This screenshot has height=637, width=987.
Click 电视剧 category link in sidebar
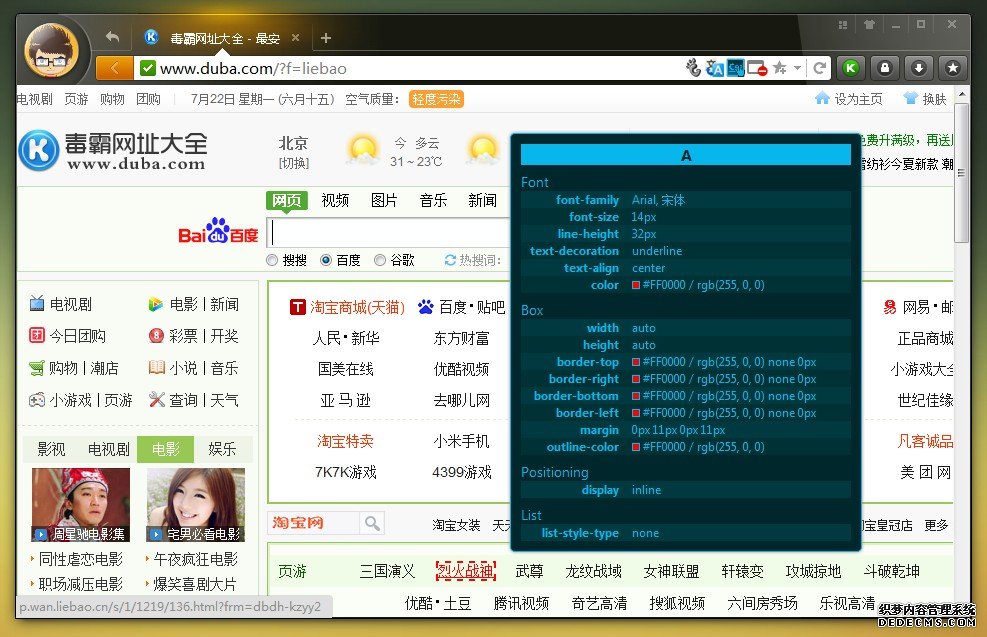tap(70, 304)
